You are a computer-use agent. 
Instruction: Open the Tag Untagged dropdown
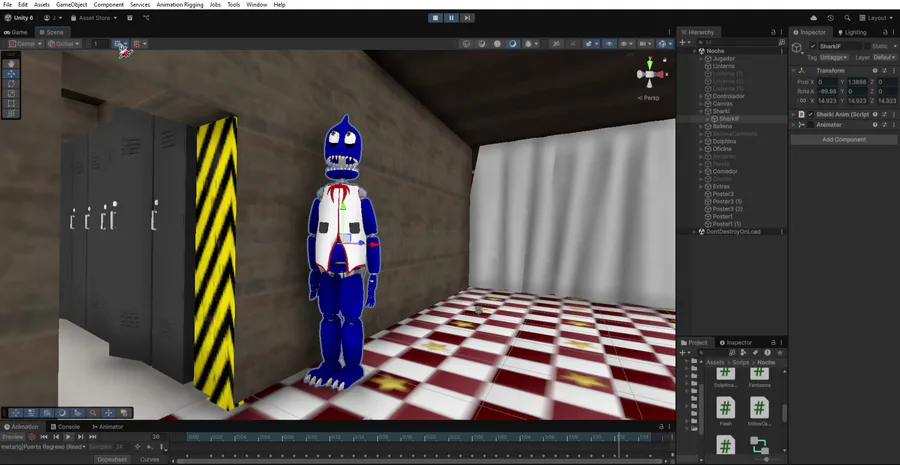point(833,57)
